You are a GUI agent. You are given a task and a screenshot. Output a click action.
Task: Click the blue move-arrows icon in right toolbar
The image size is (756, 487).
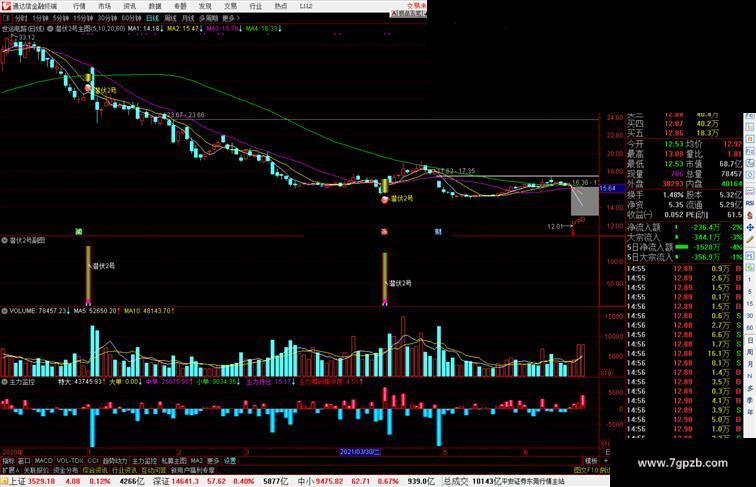[x=750, y=228]
